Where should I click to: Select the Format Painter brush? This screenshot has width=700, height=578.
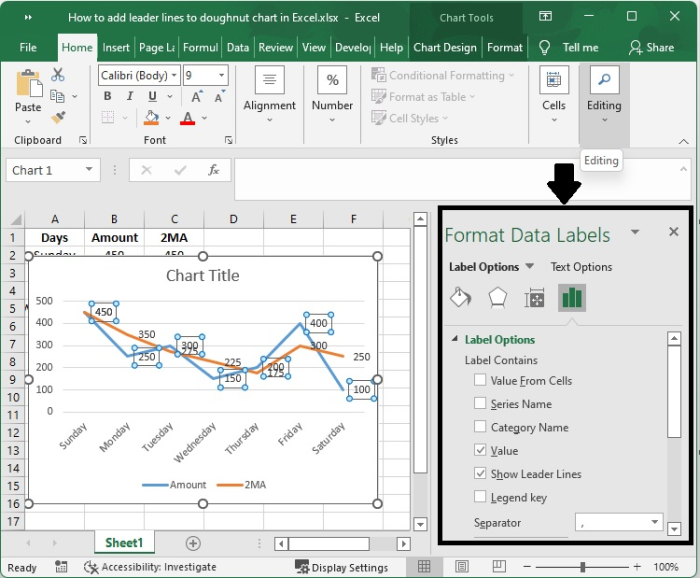[x=58, y=117]
